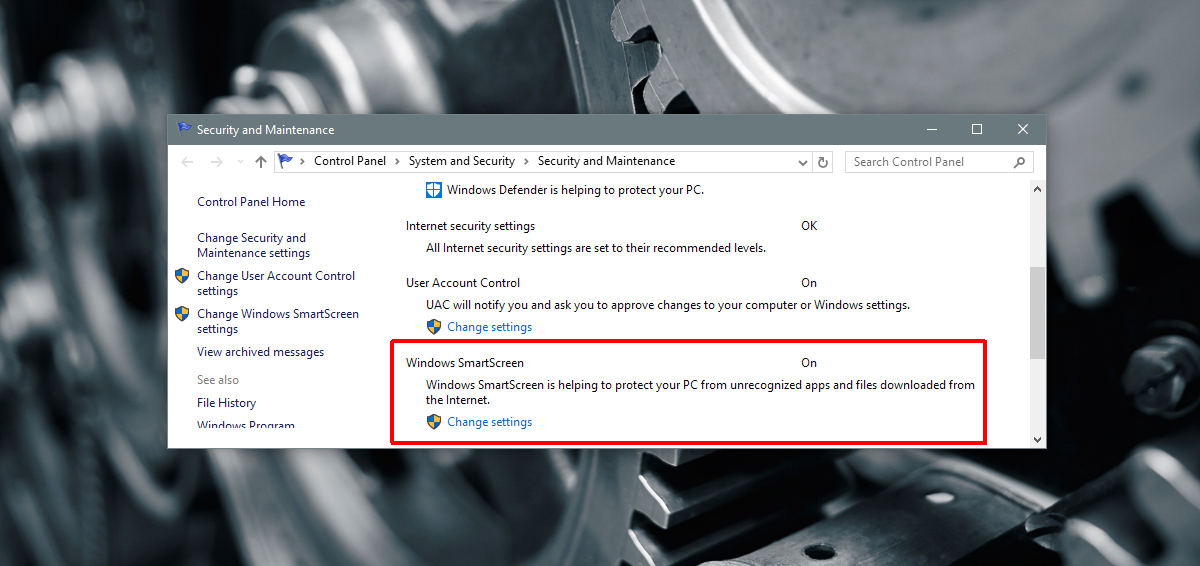This screenshot has height=566, width=1200.
Task: Click the vertical scrollbar down arrow
Action: [x=1037, y=439]
